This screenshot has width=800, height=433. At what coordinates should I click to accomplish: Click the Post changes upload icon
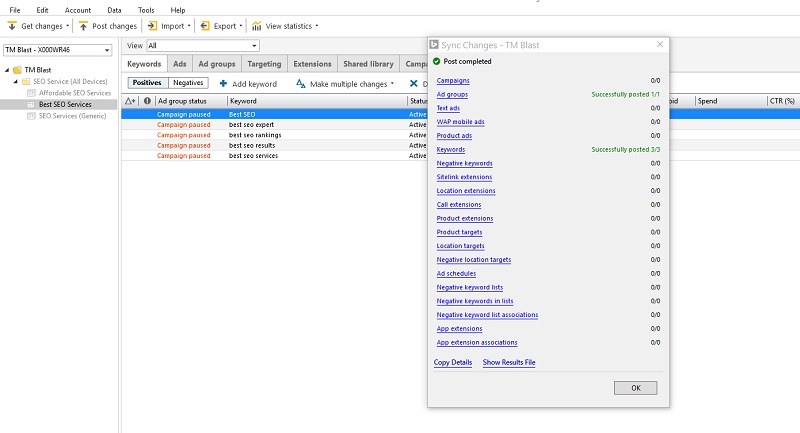click(x=83, y=26)
